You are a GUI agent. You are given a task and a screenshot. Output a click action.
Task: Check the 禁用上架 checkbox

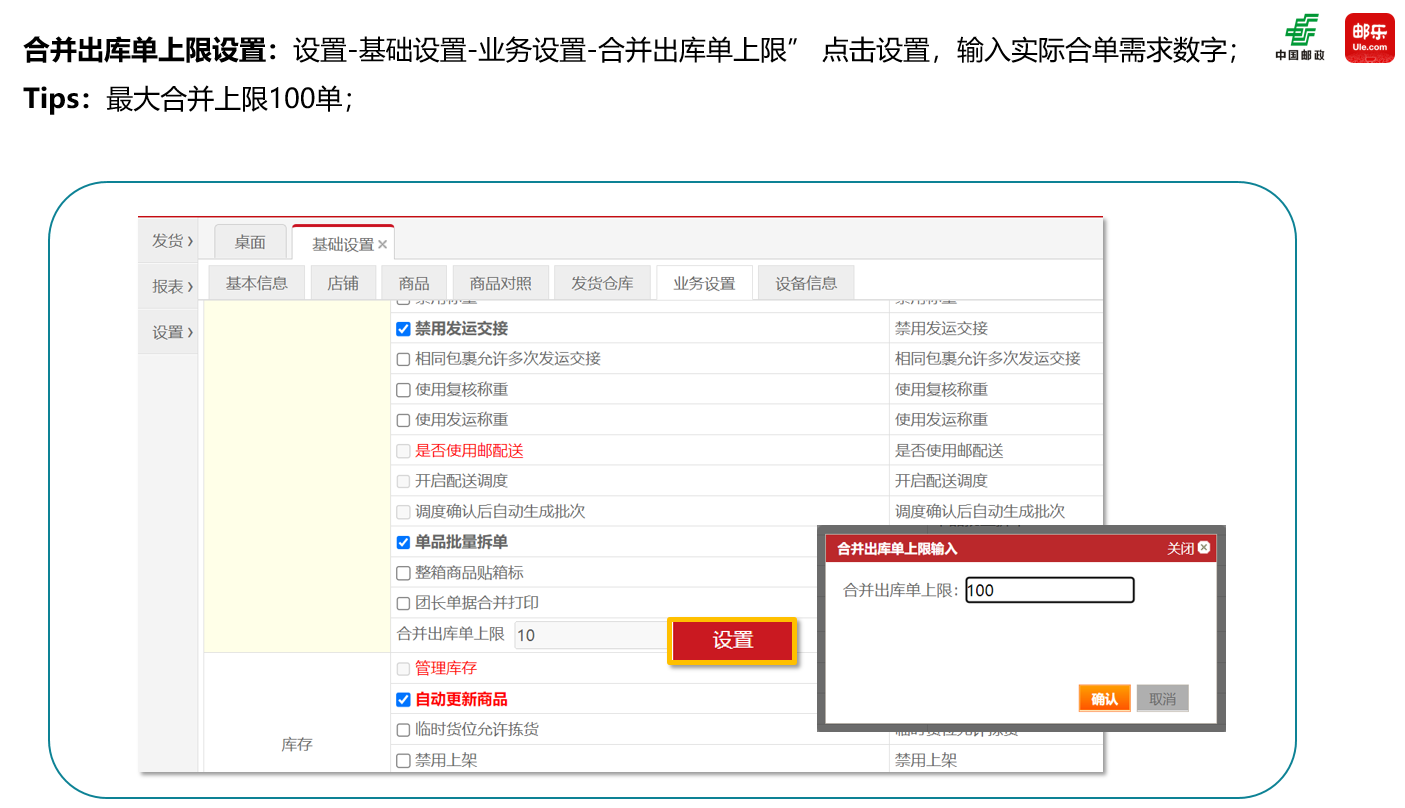pos(404,760)
